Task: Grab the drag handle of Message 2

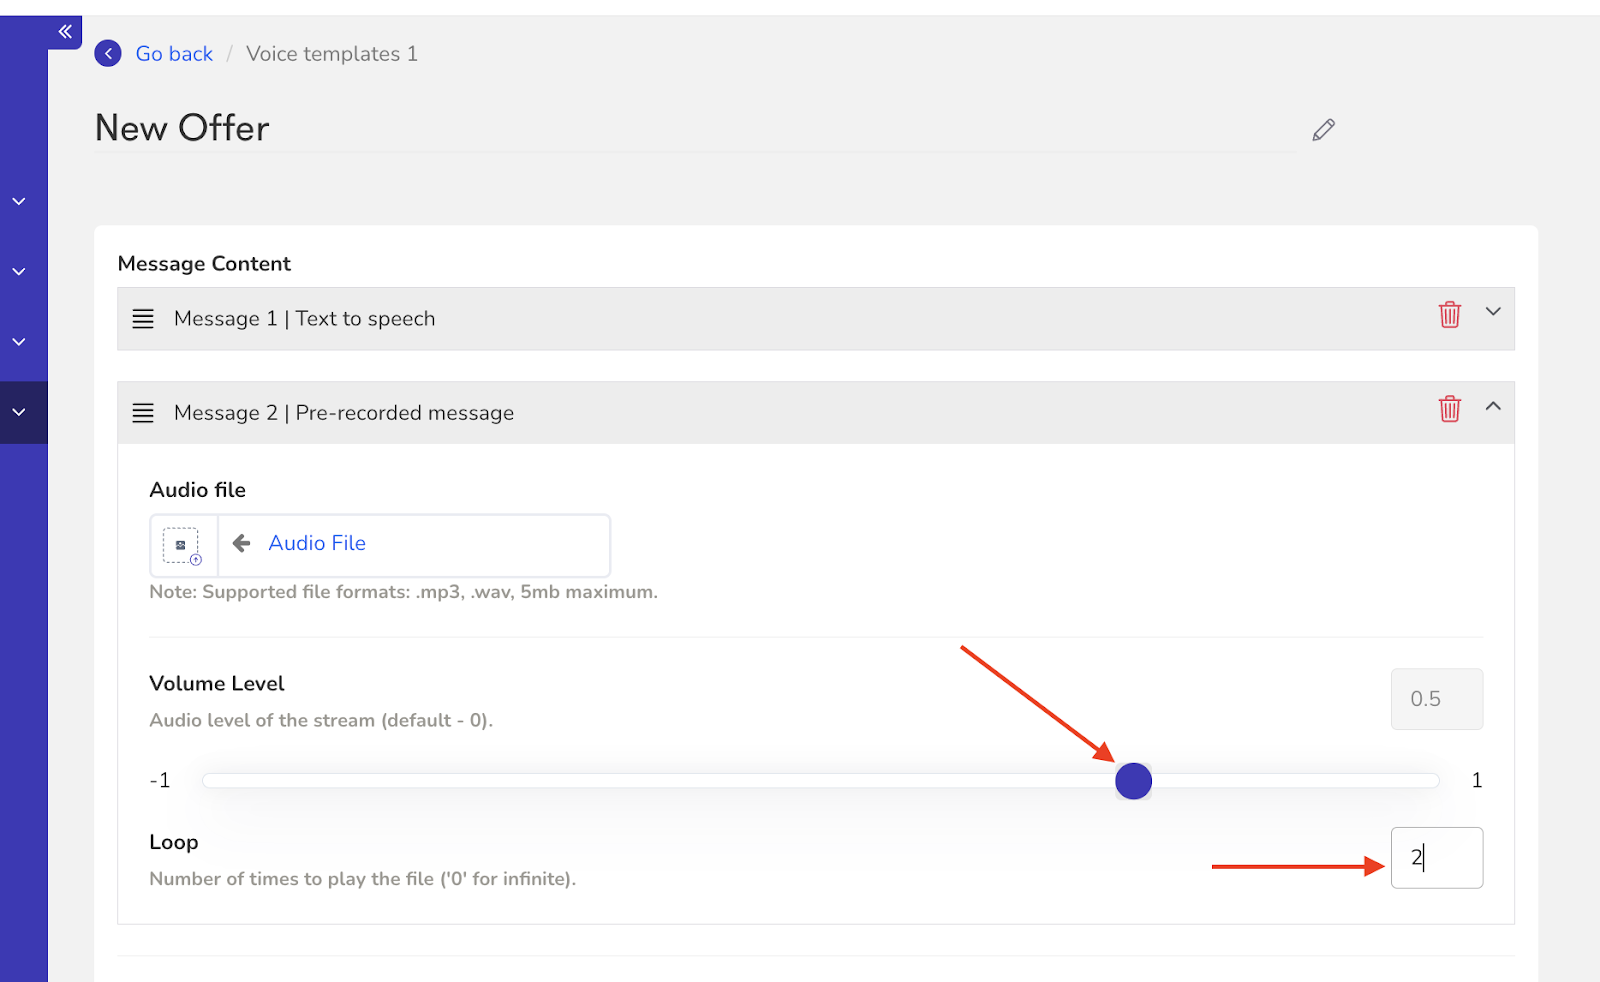Action: tap(143, 412)
